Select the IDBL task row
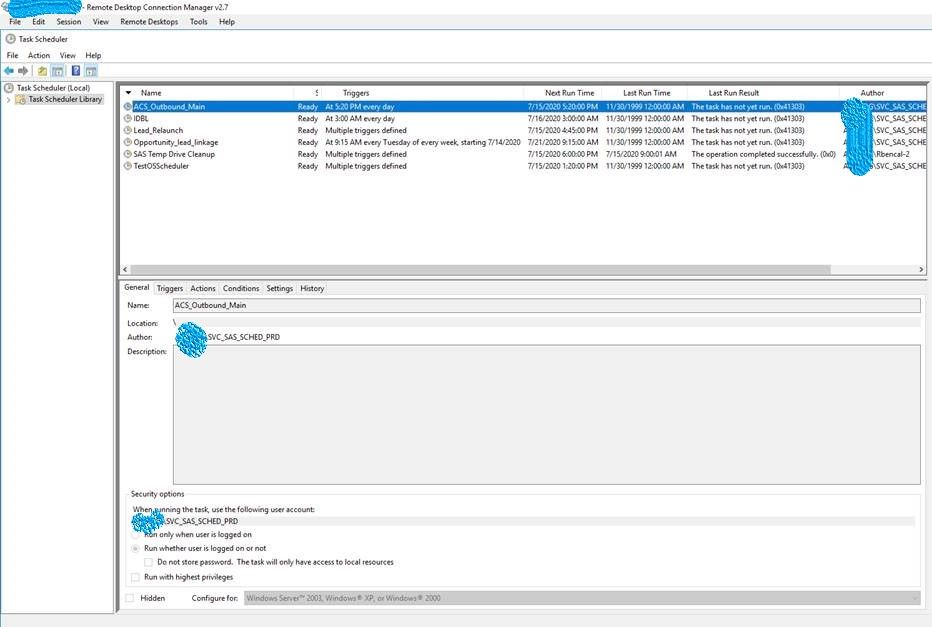 (141, 118)
